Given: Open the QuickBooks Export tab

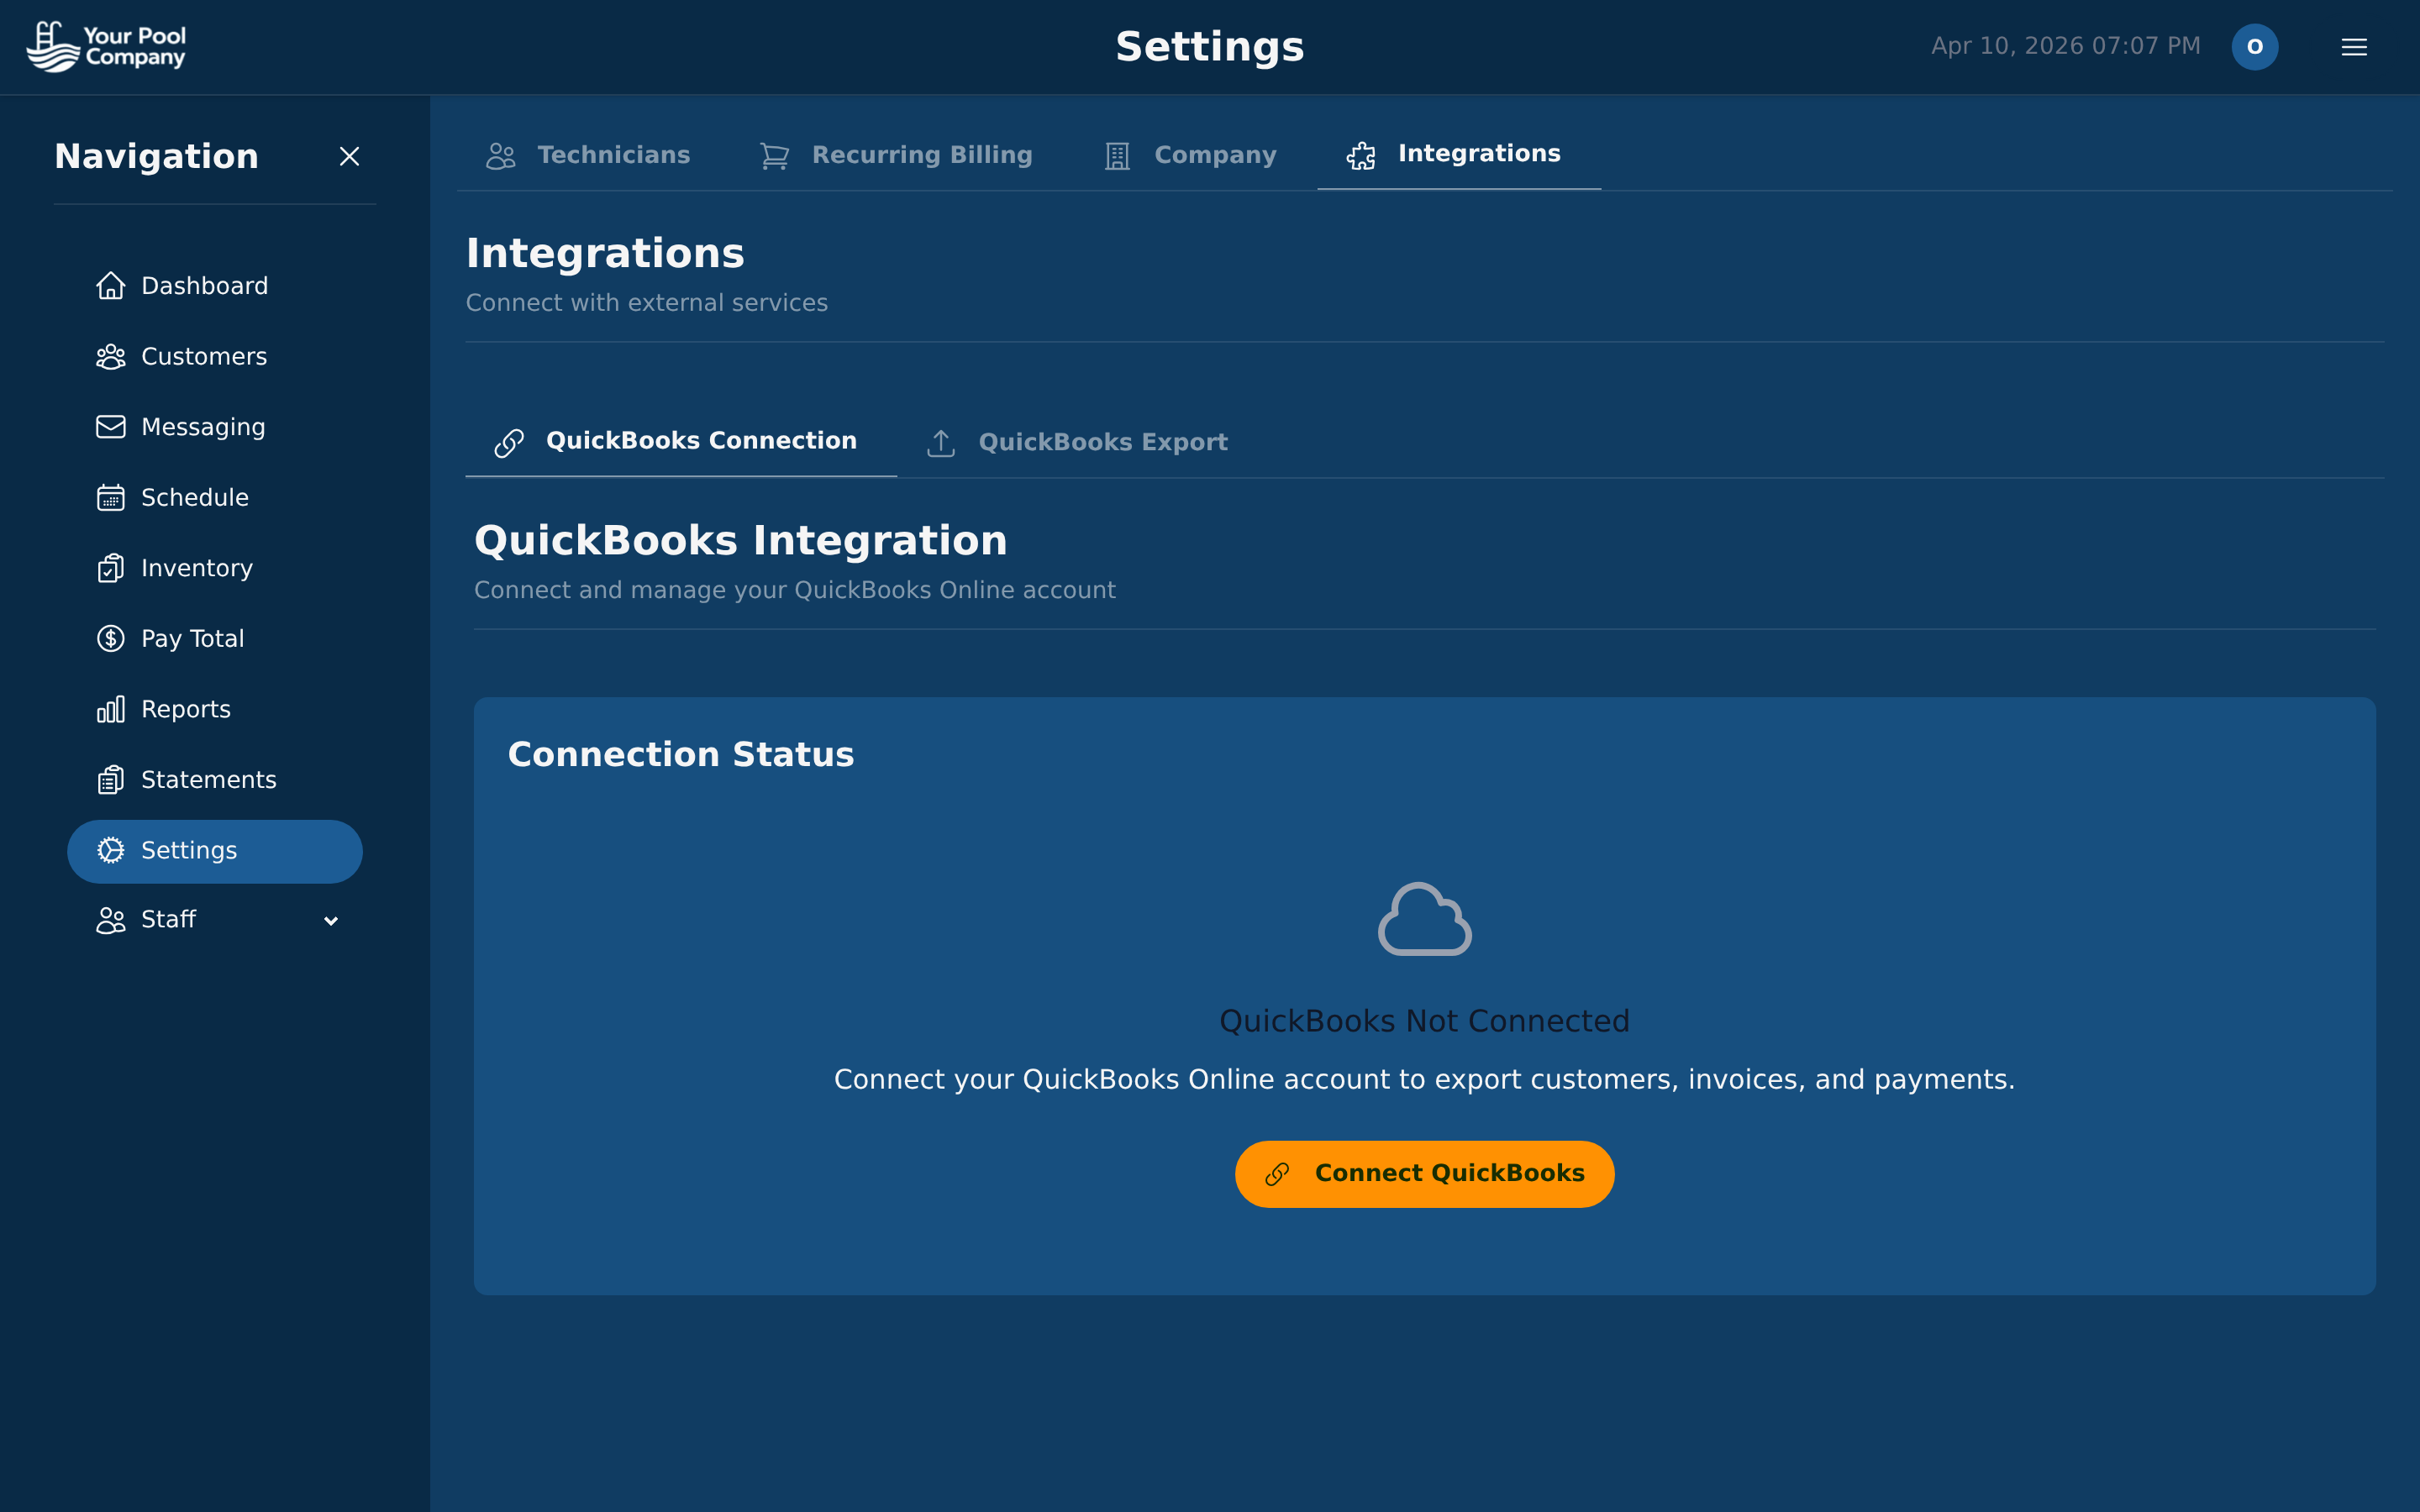Looking at the screenshot, I should click(1076, 441).
